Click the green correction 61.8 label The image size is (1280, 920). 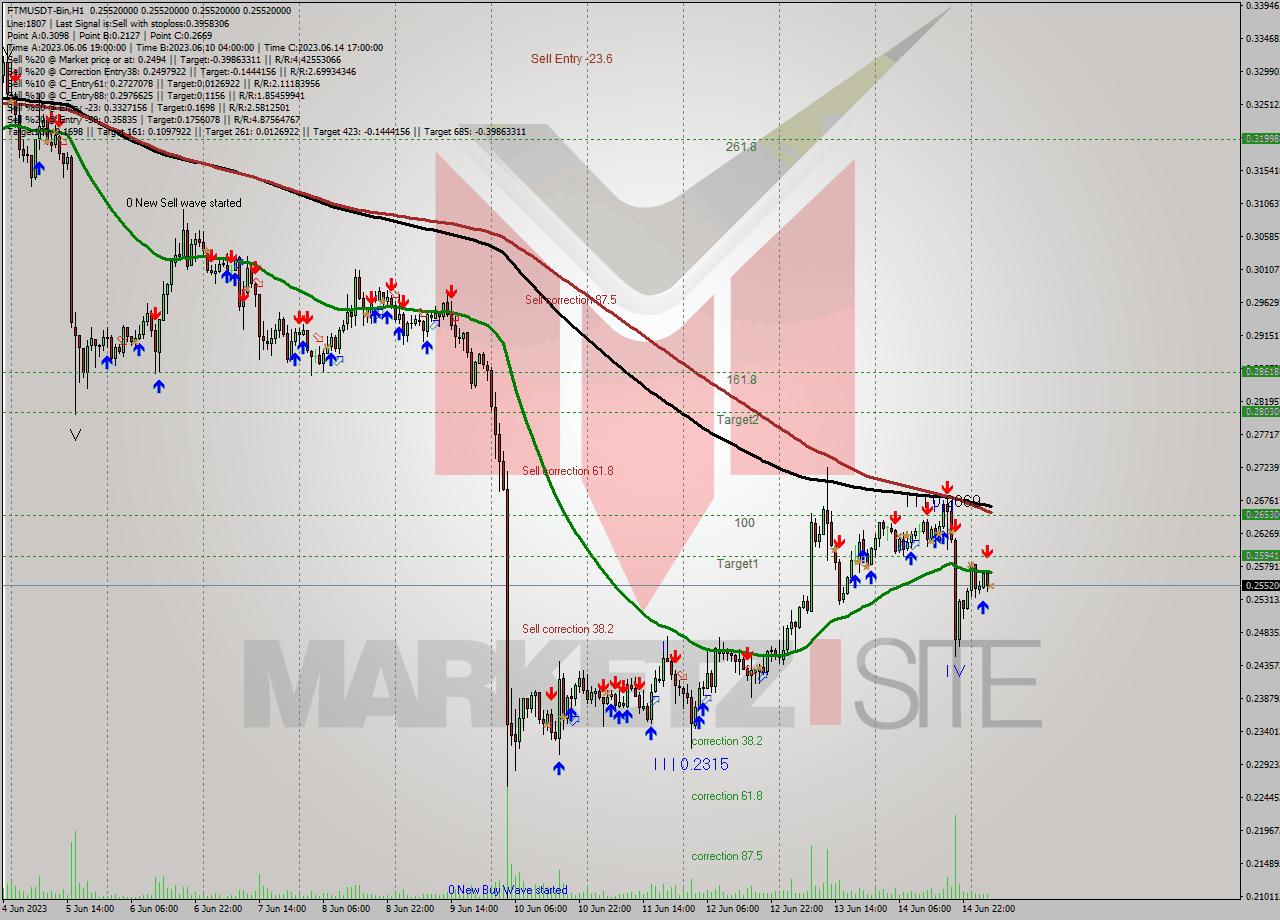pos(727,796)
